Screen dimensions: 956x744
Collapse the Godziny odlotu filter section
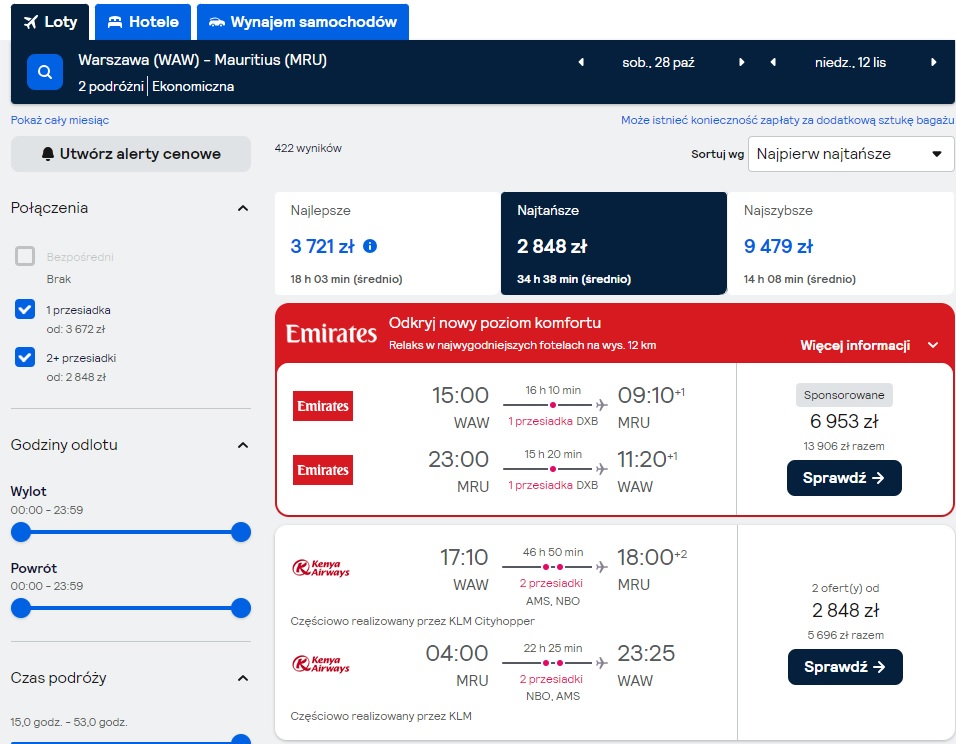coord(243,445)
